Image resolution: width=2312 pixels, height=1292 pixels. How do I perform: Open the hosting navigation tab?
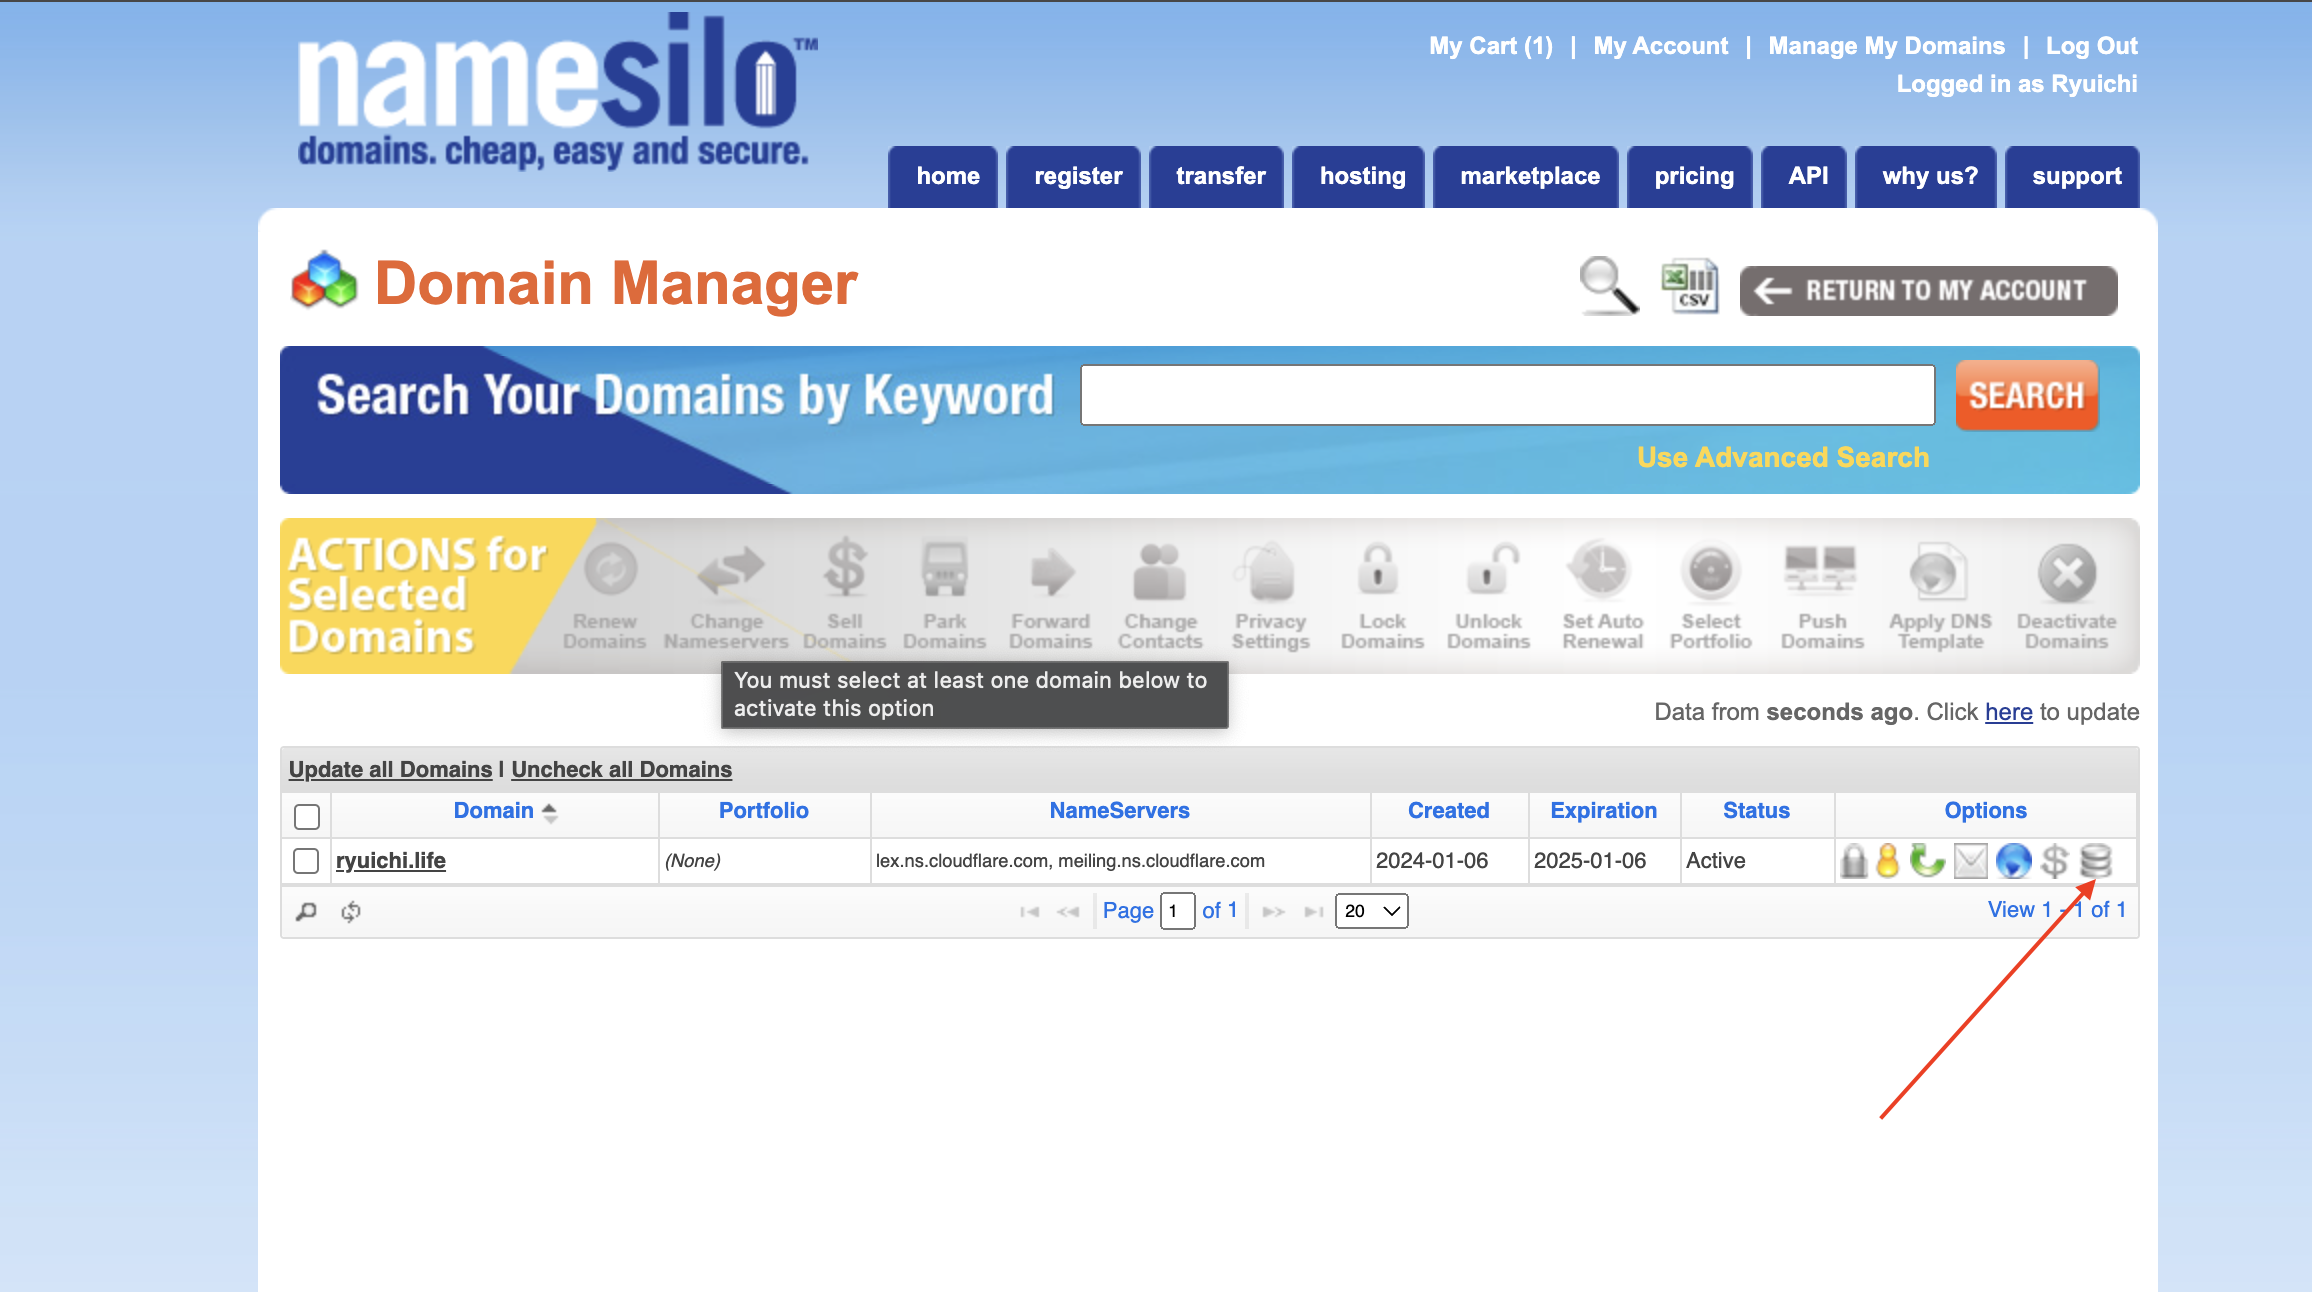point(1362,177)
